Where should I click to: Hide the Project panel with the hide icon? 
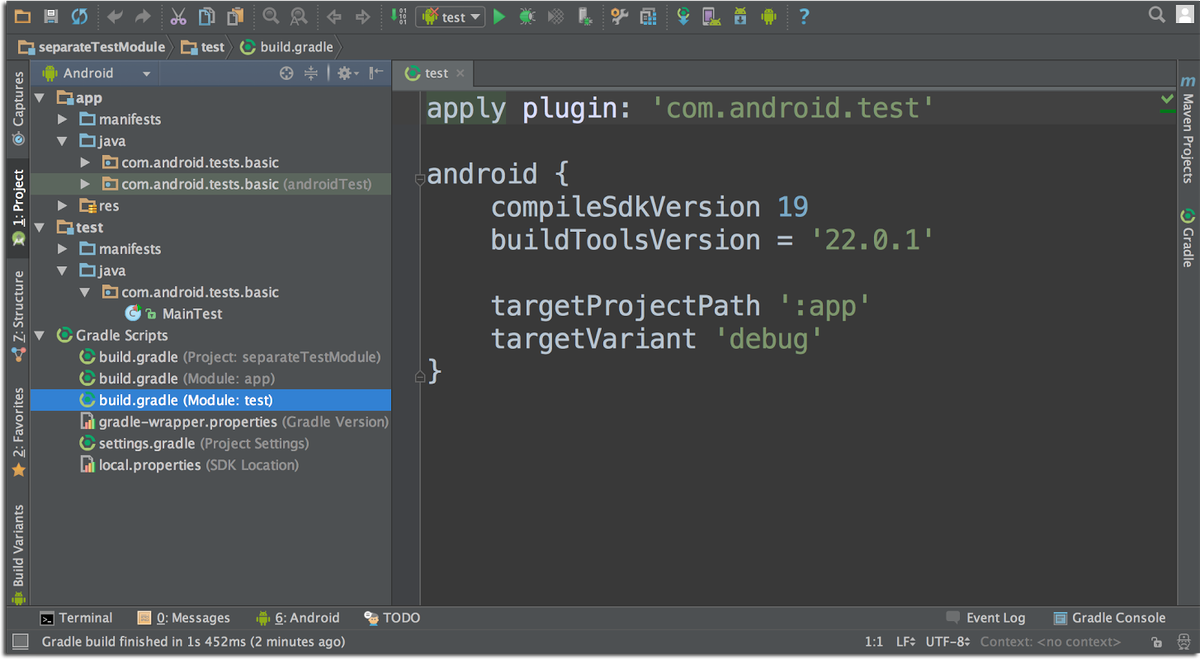coord(376,73)
